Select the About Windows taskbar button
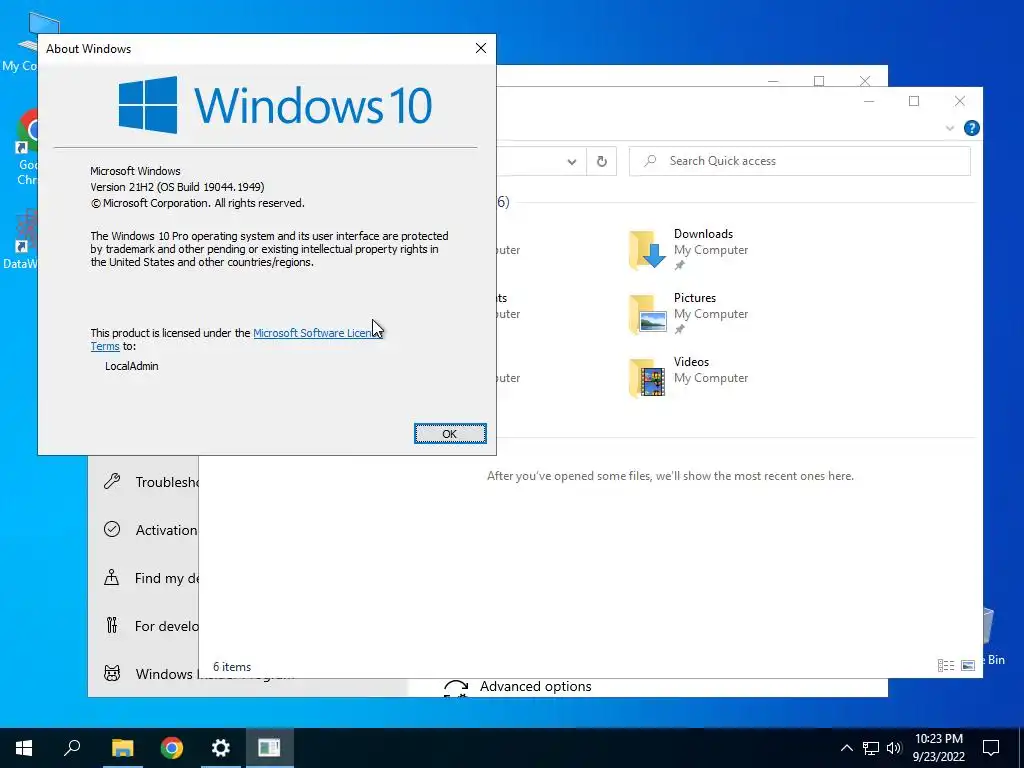Screen dimensions: 1024x768 pos(269,748)
